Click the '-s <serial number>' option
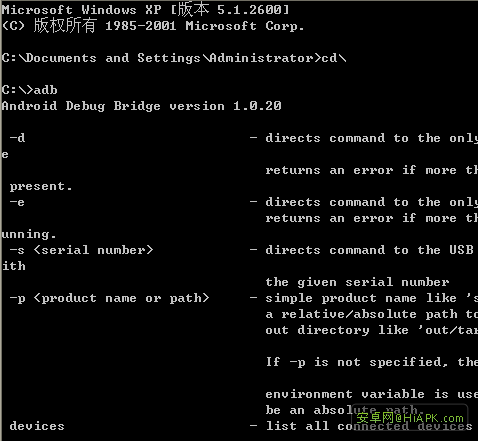The image size is (478, 441). pyautogui.click(x=81, y=250)
